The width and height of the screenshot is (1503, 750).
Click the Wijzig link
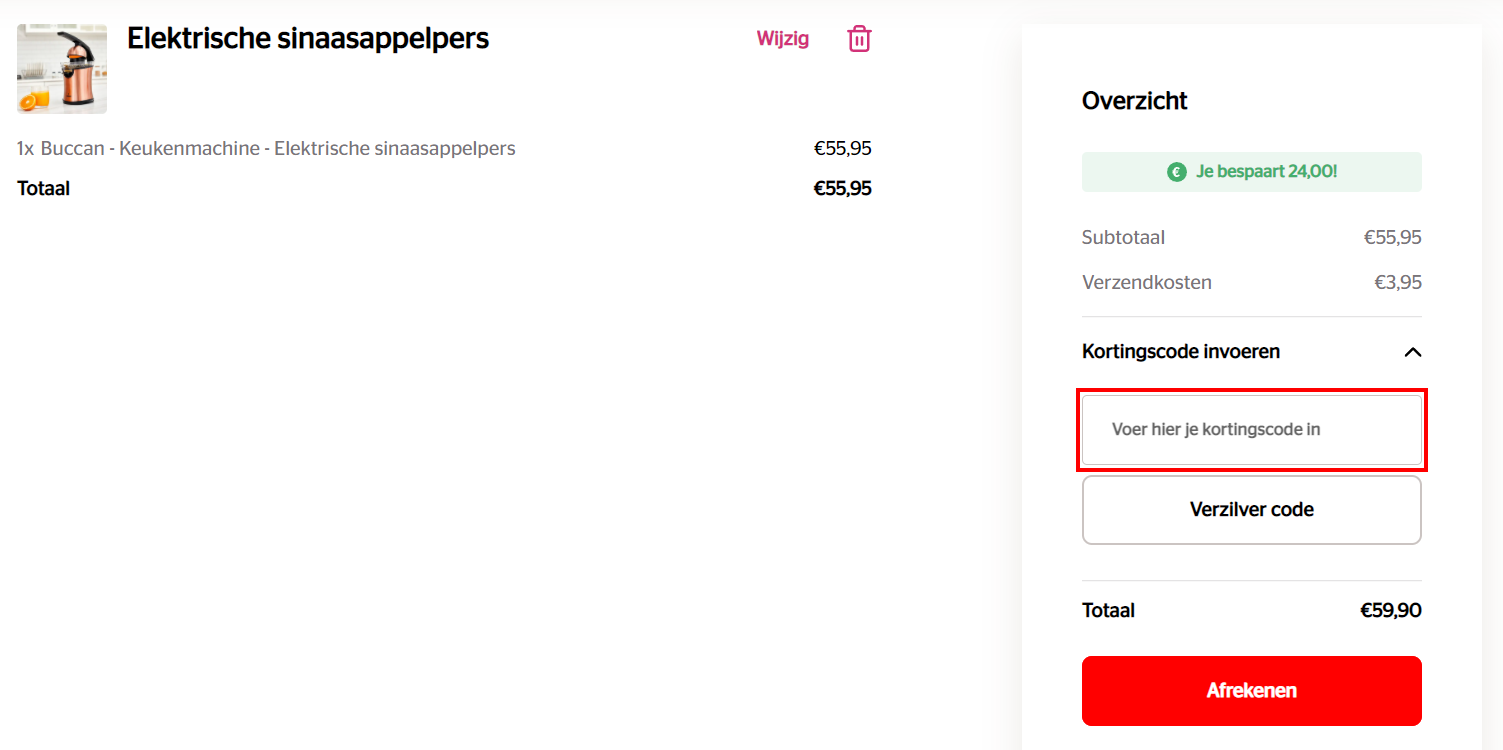point(783,39)
